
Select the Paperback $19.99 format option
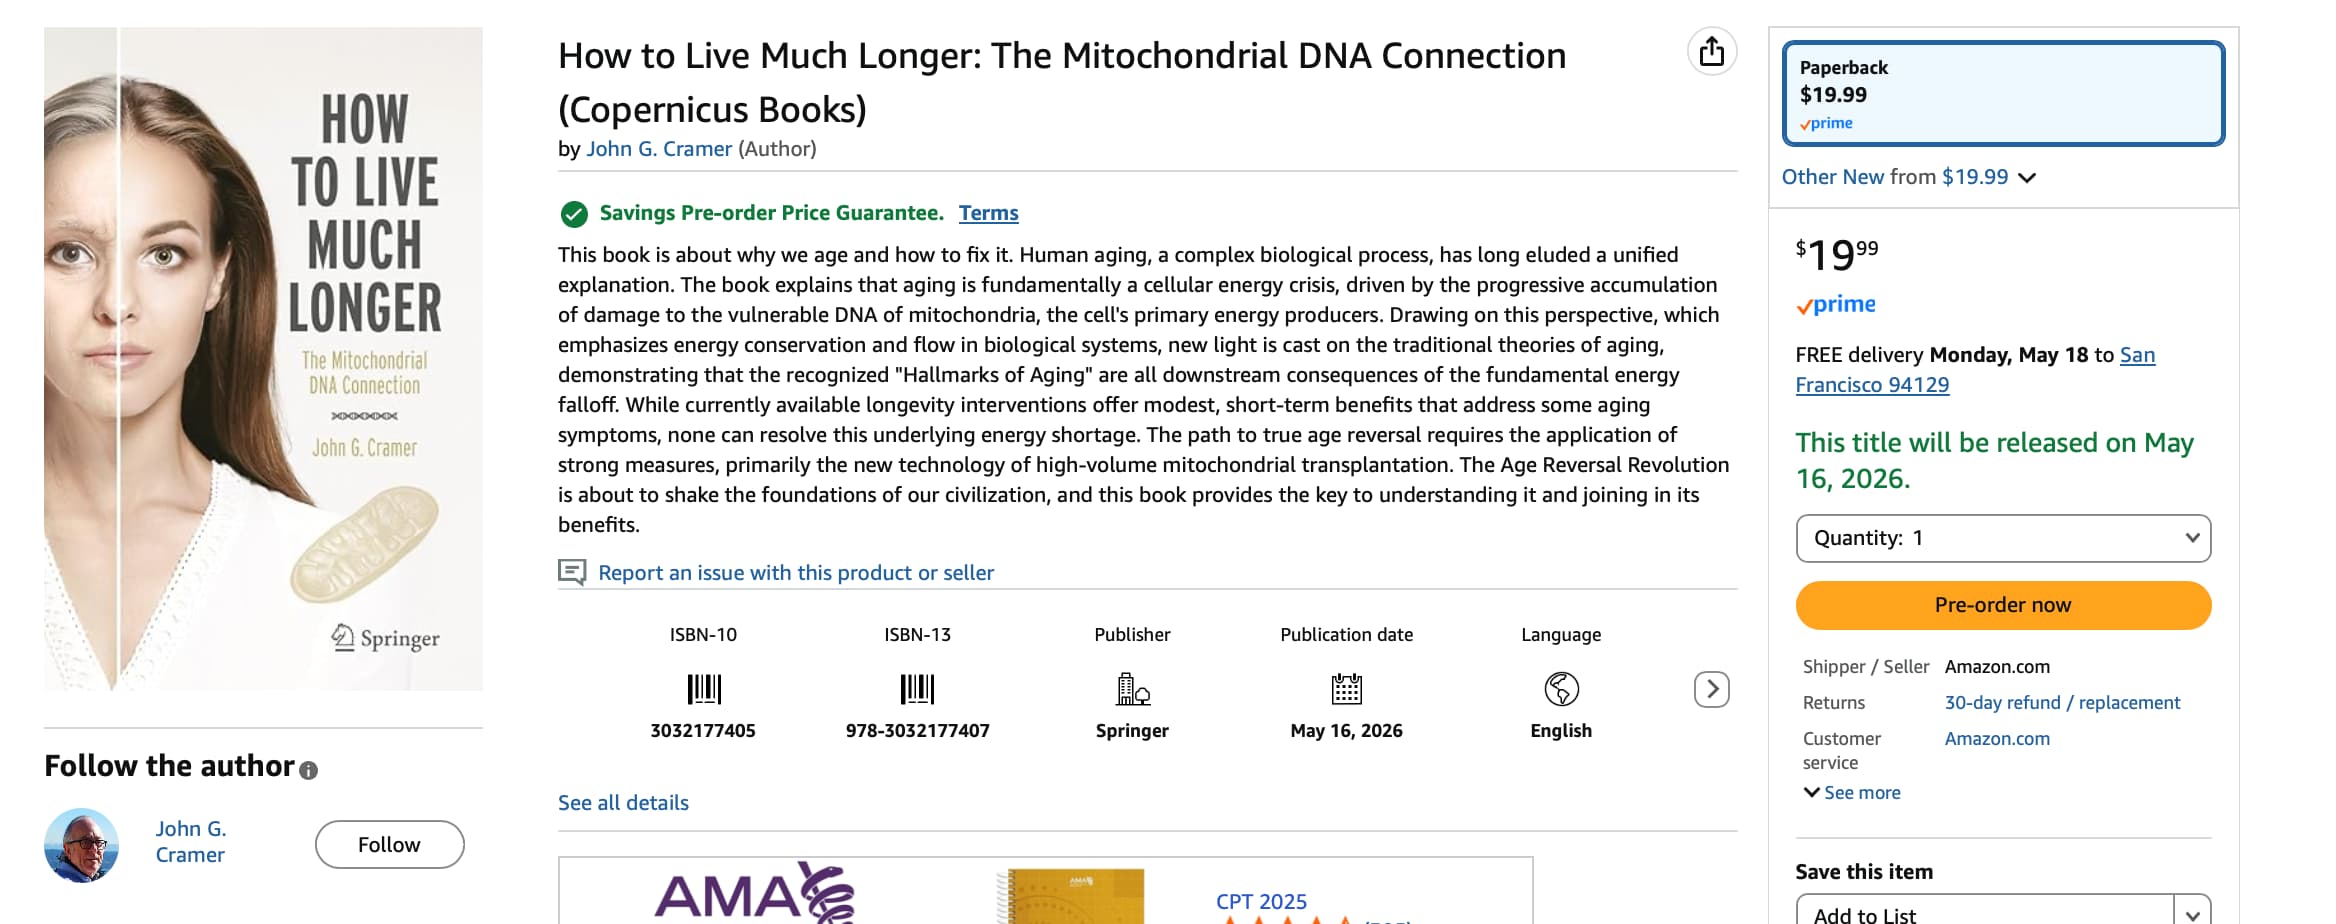[2003, 94]
